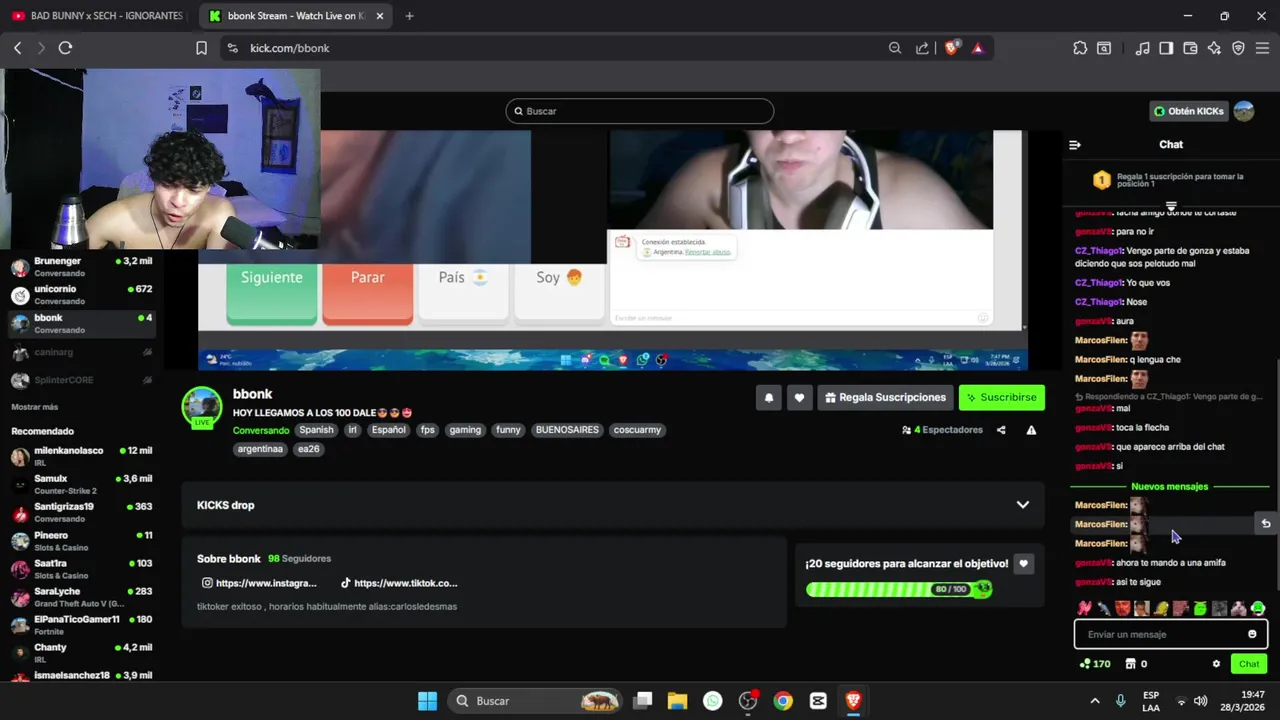Open the browser hamburger menu
This screenshot has height=720, width=1280.
tap(1262, 48)
